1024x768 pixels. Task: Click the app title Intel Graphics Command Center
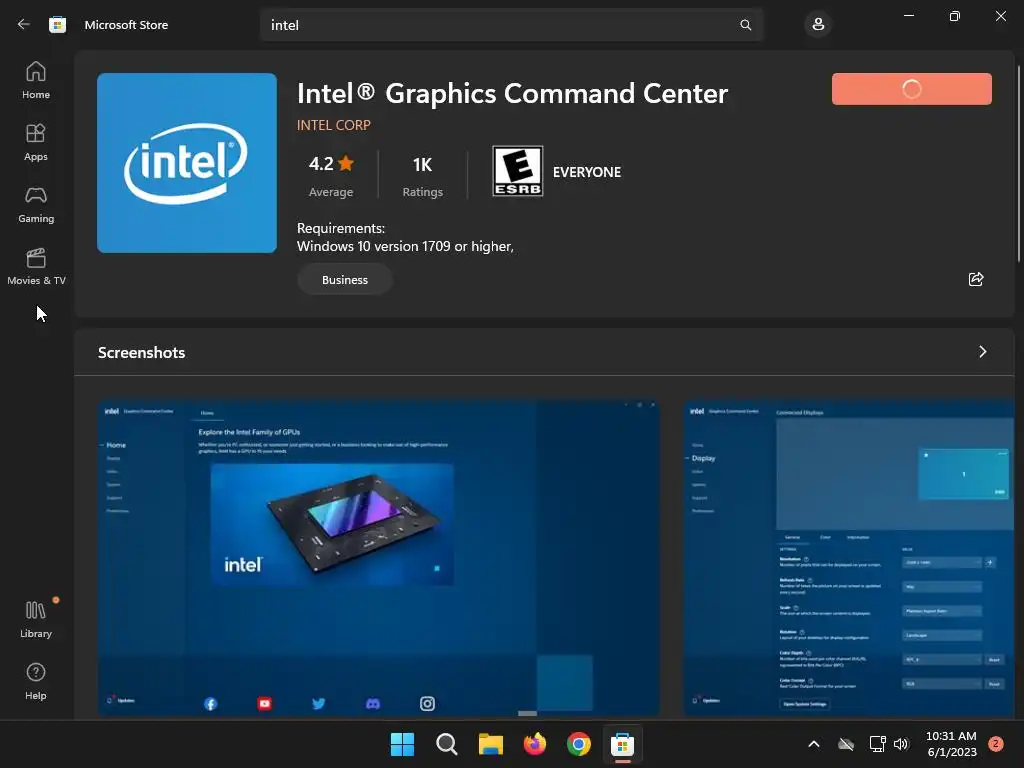point(513,93)
